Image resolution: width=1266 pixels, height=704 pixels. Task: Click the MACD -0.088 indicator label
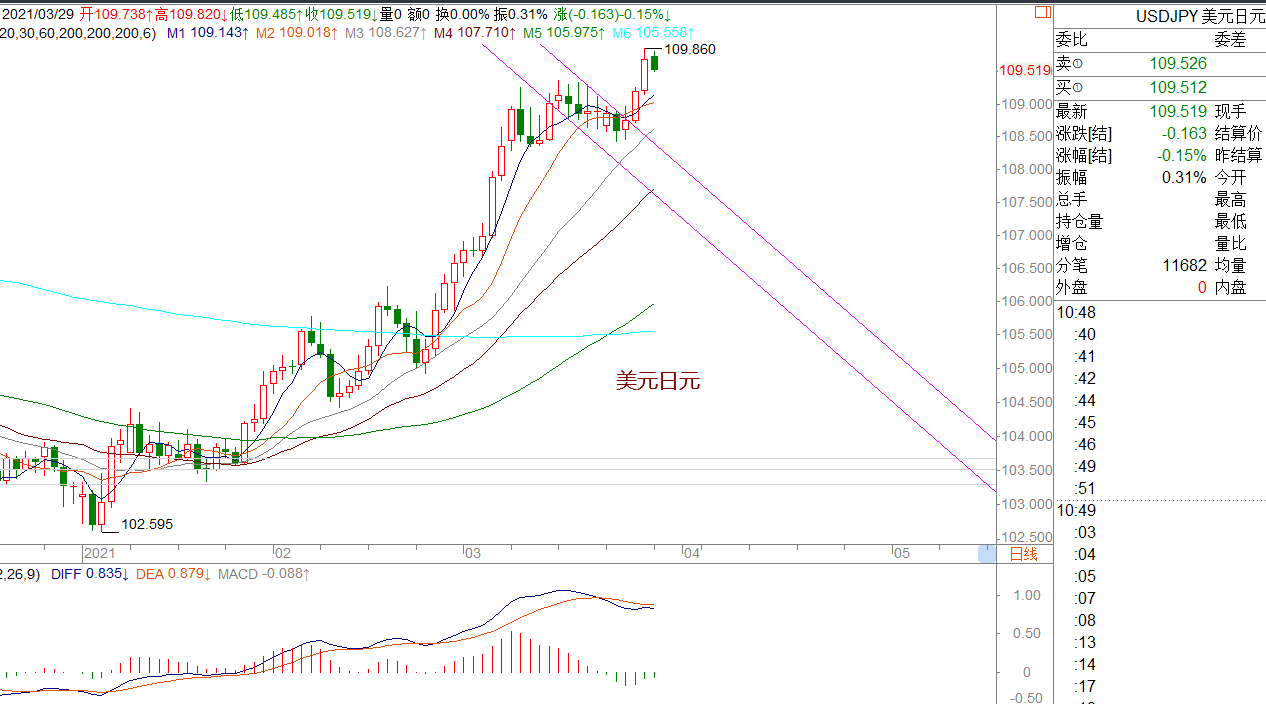[x=264, y=574]
